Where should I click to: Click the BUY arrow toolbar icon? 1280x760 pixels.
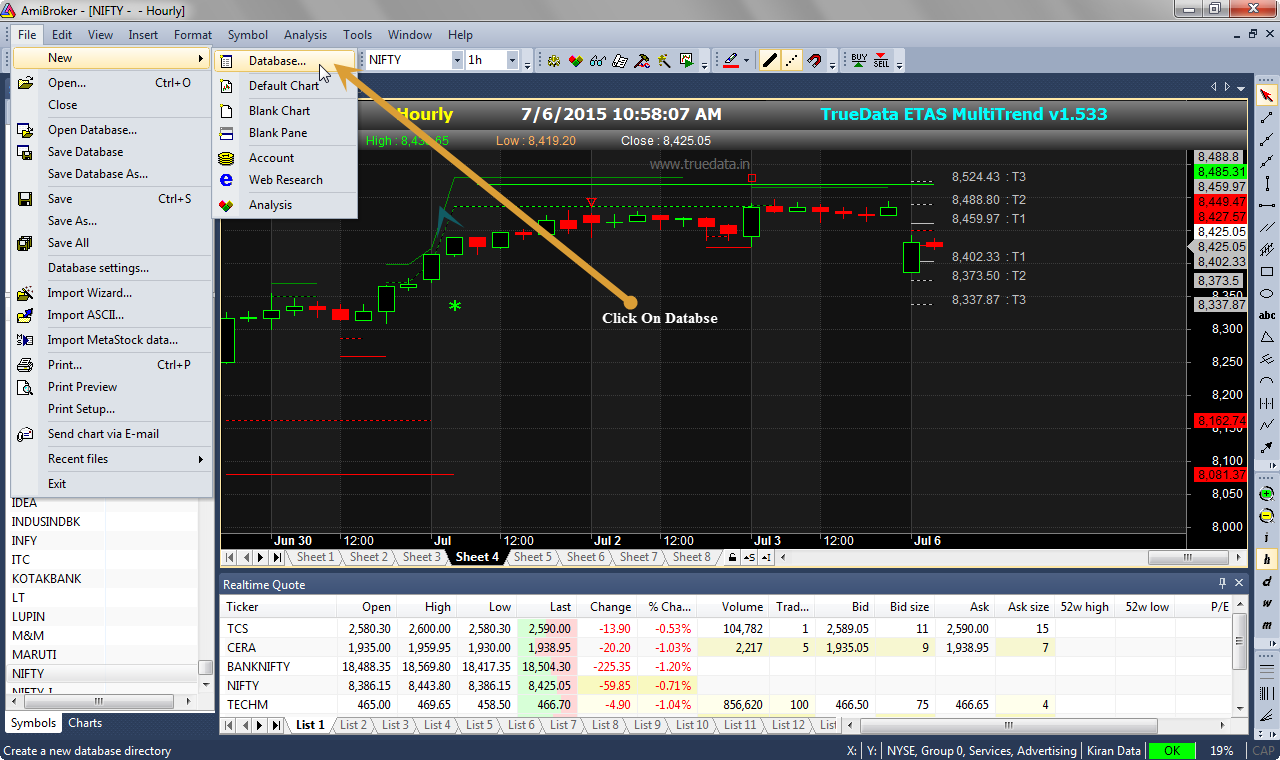coord(859,60)
